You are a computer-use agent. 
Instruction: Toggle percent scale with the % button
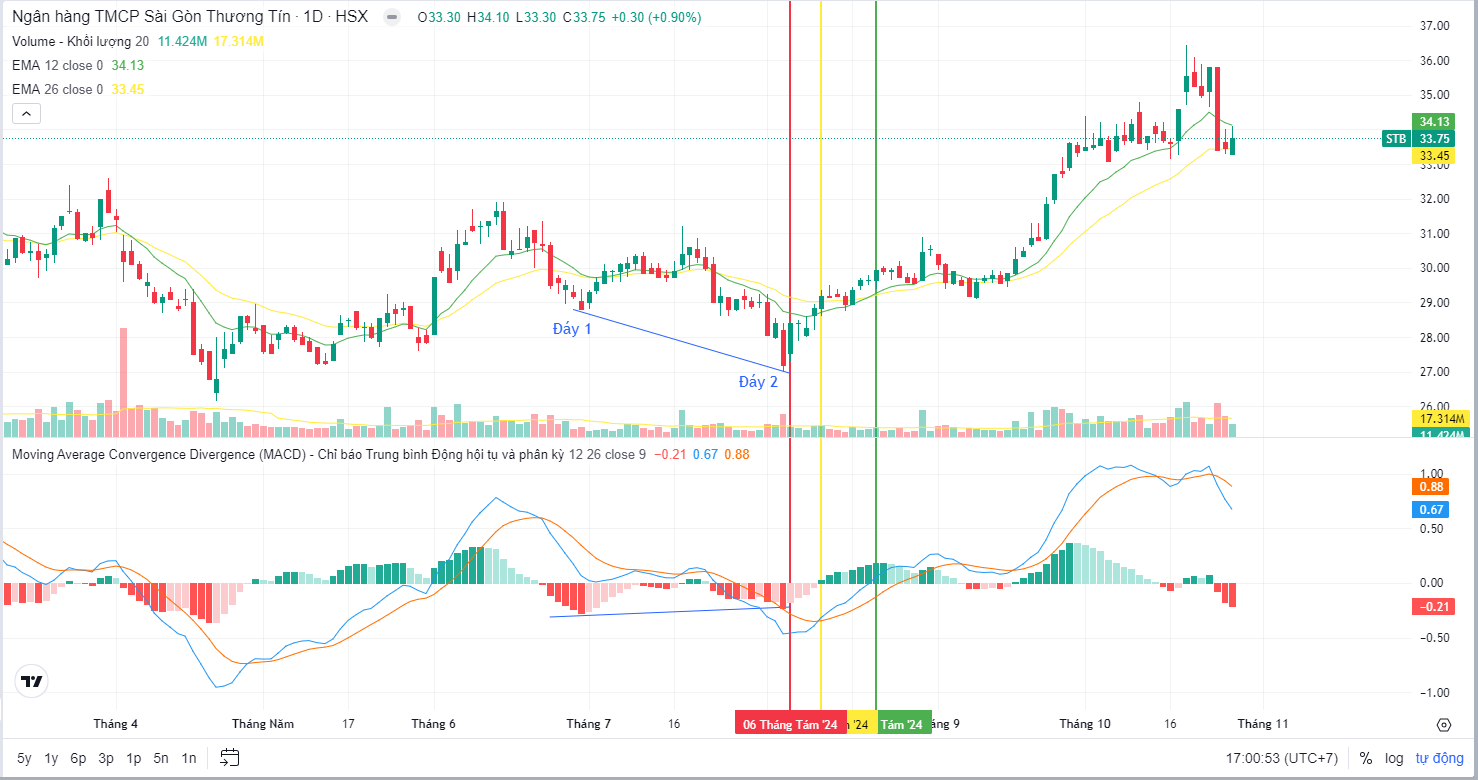click(1366, 758)
